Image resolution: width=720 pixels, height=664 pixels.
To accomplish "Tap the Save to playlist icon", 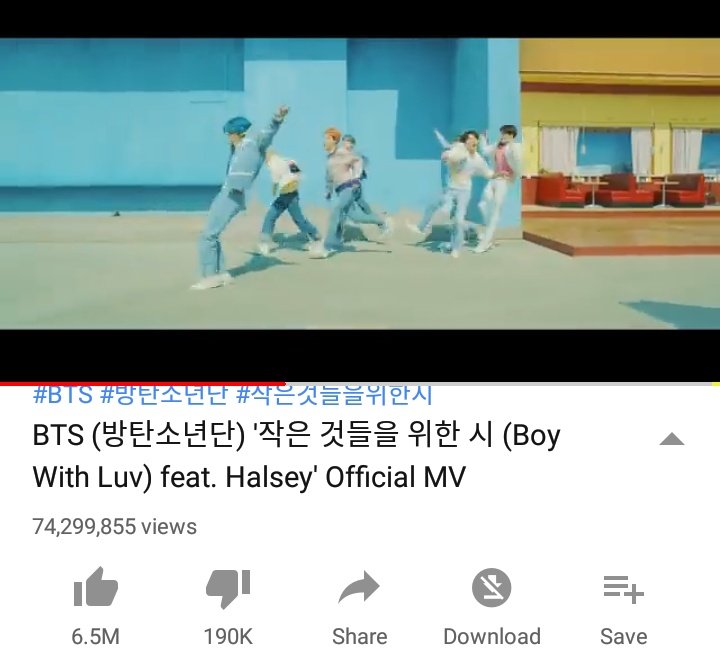I will coord(624,589).
